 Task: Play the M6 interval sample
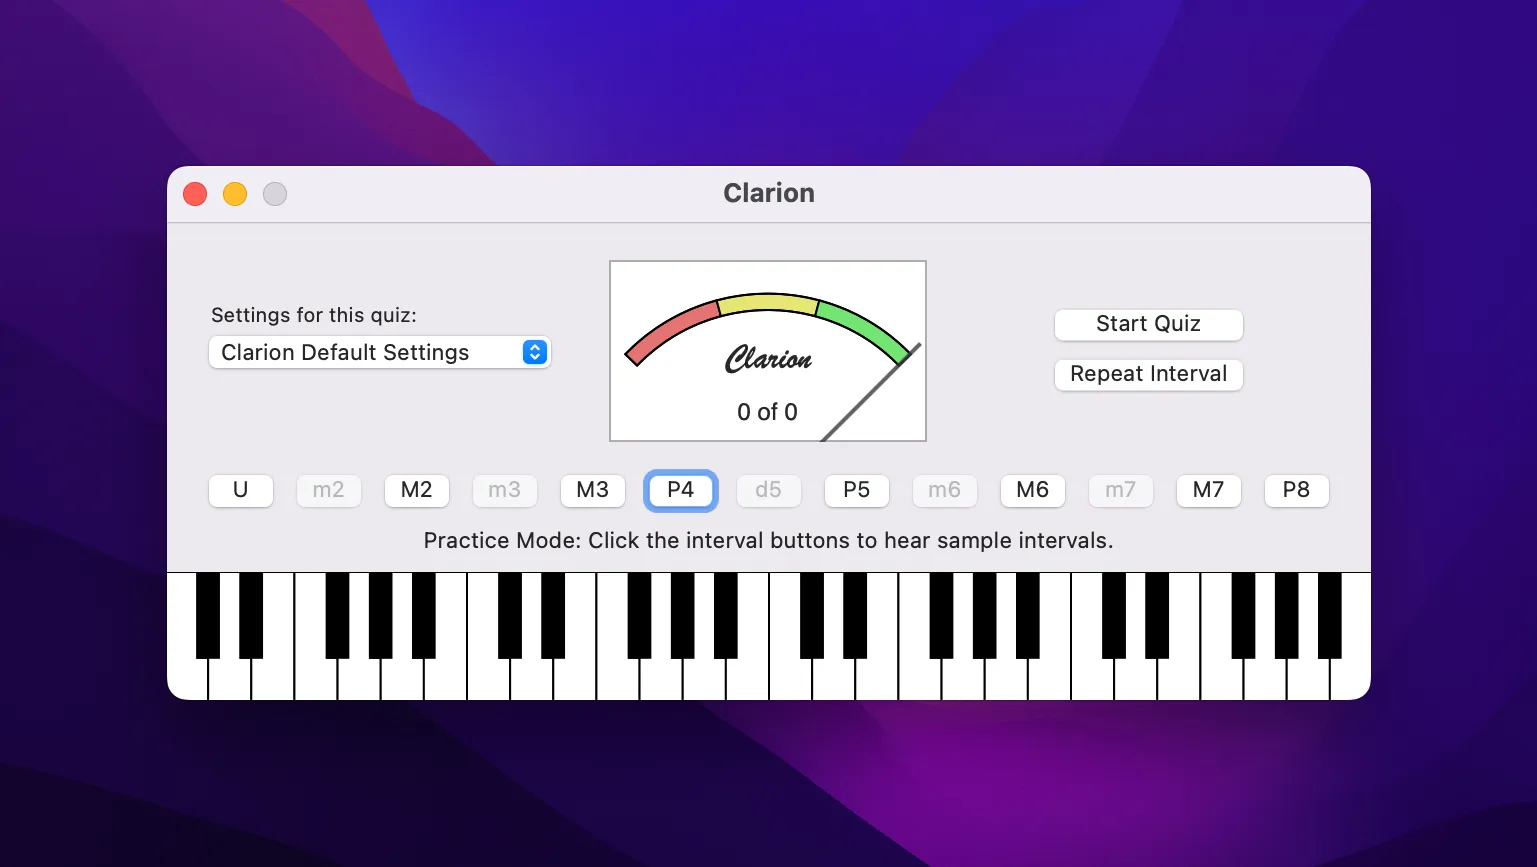coord(1033,490)
